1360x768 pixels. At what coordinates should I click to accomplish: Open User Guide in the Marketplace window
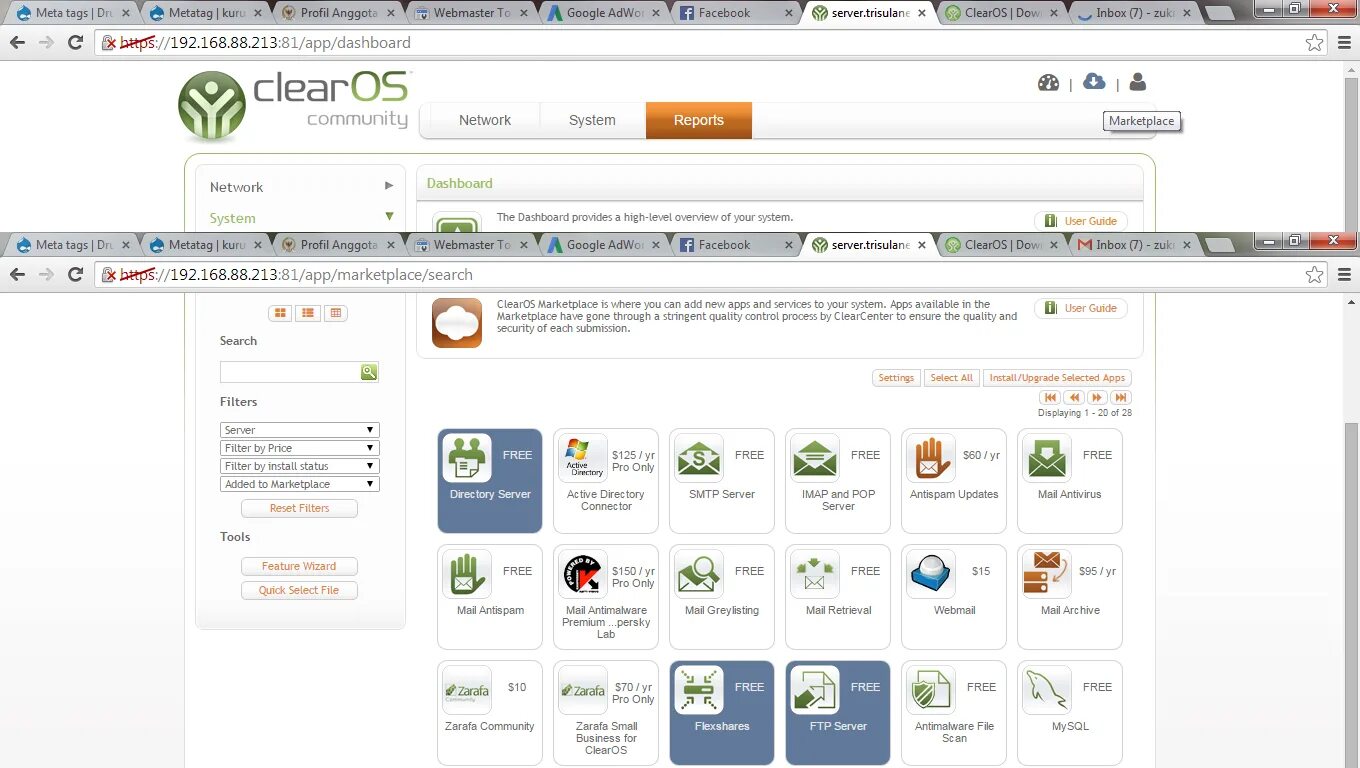coord(1081,308)
